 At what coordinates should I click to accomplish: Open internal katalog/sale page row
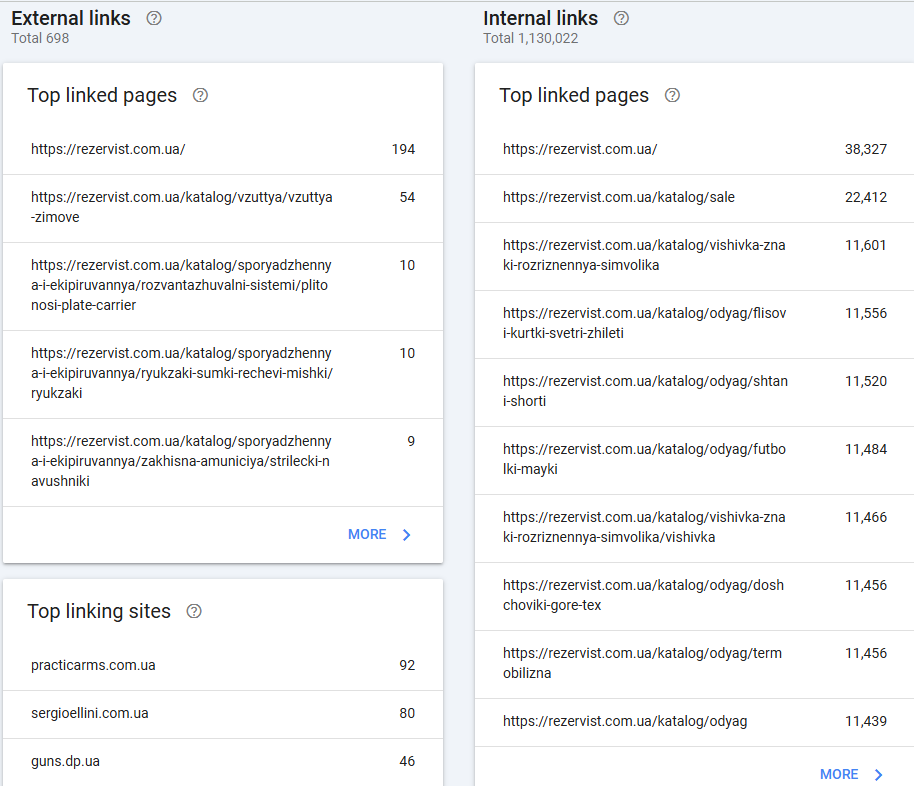(694, 198)
